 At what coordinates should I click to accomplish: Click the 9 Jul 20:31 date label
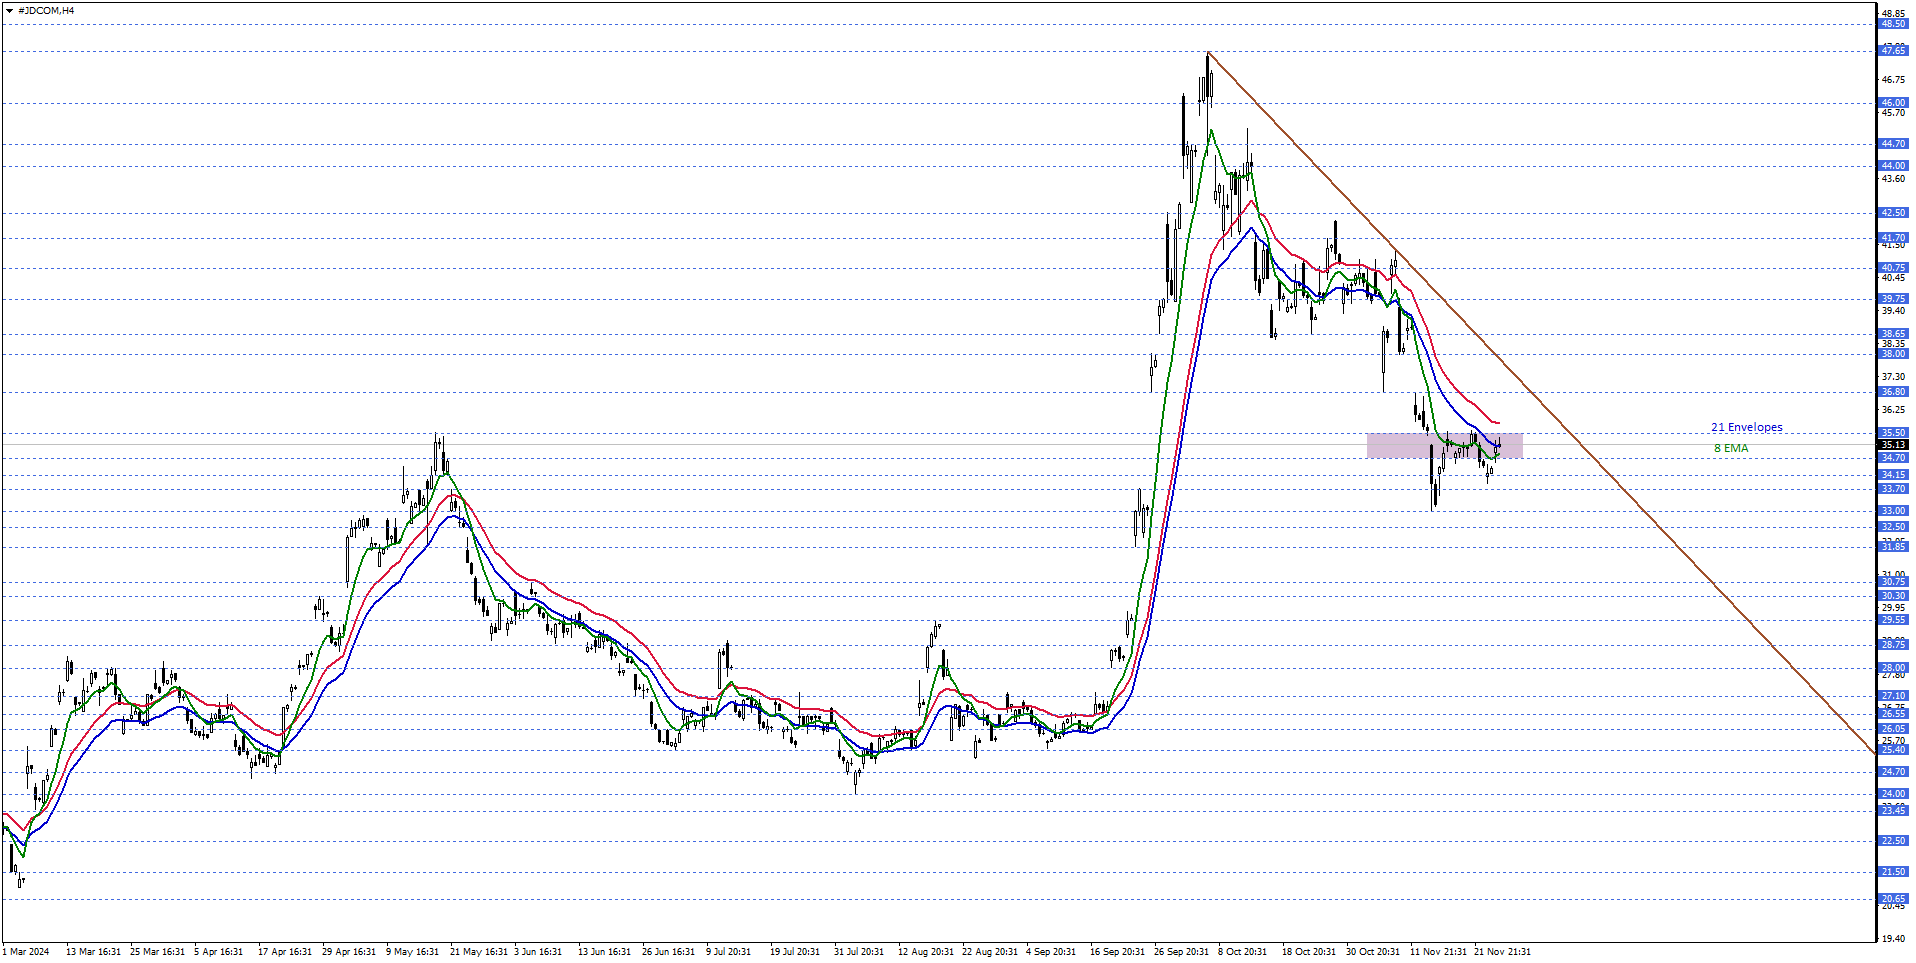click(x=729, y=952)
